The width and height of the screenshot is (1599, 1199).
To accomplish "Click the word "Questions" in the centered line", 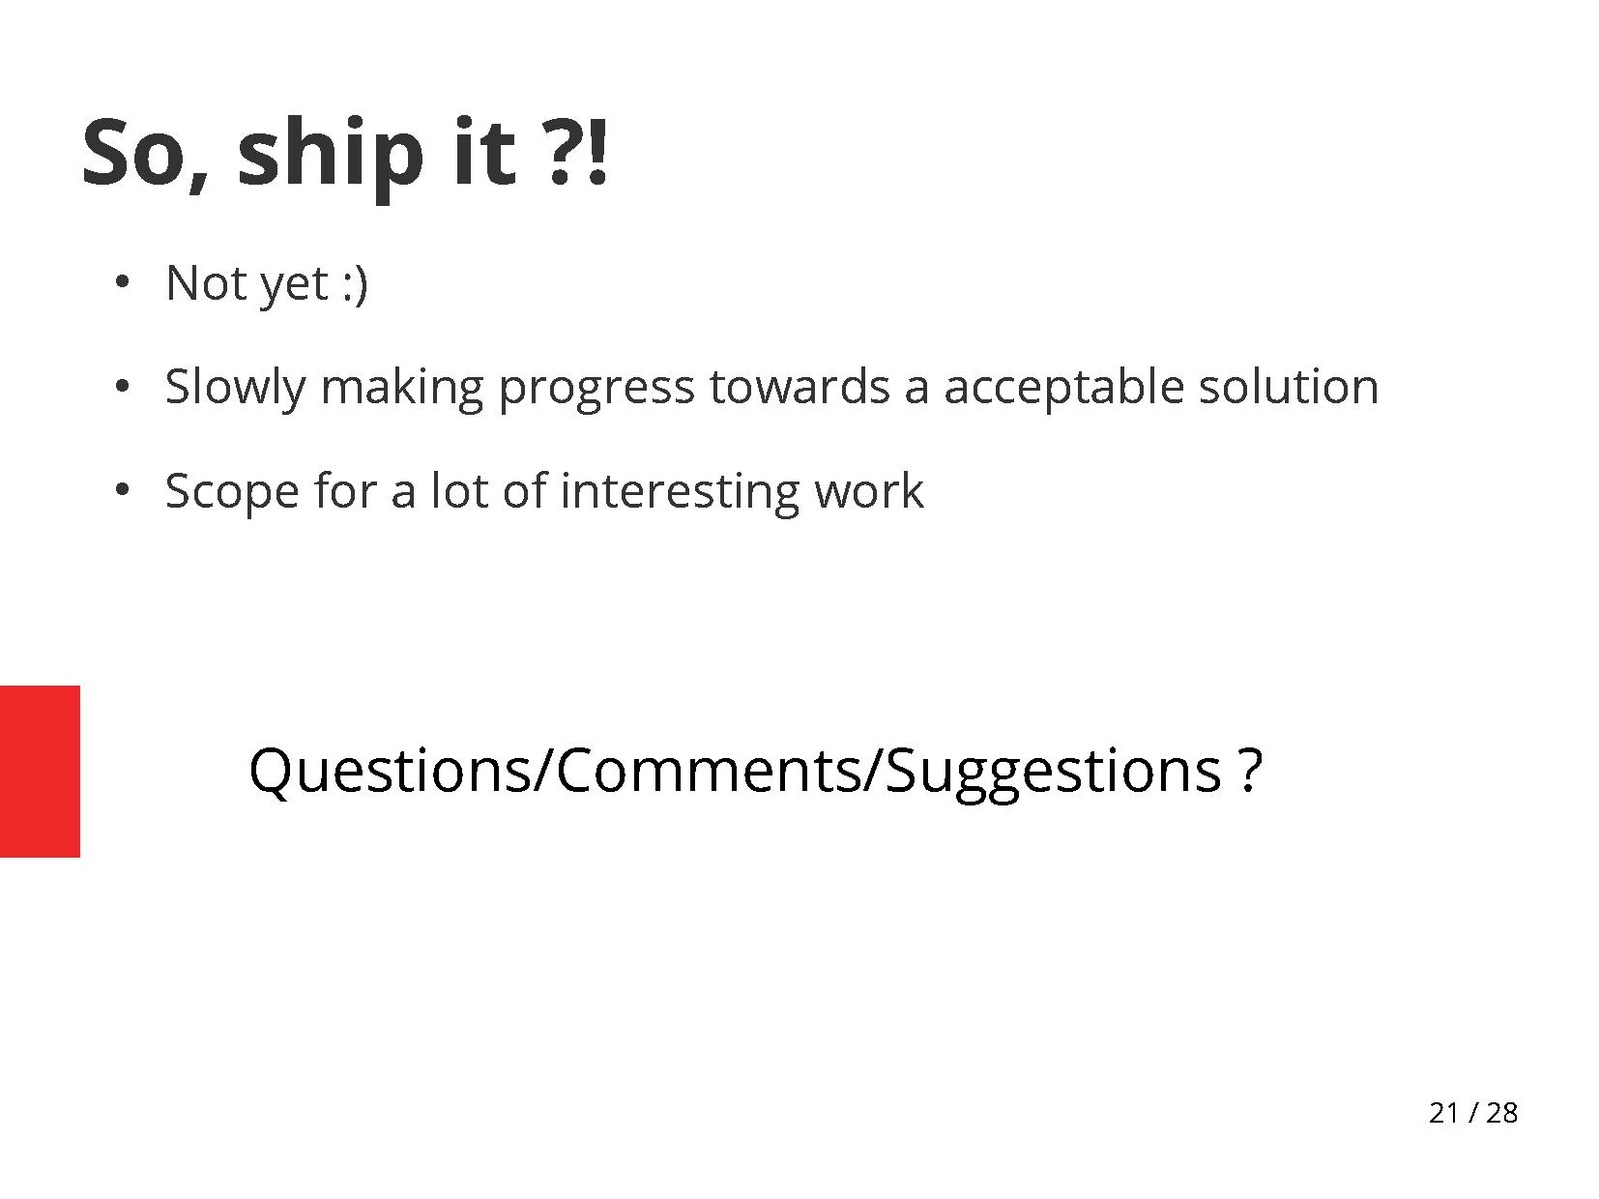I will tap(390, 771).
